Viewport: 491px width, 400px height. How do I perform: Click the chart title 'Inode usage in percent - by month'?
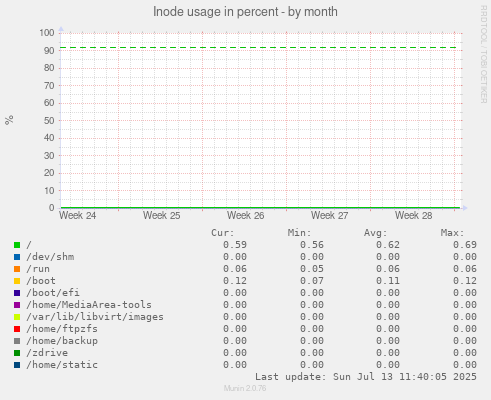(x=245, y=12)
